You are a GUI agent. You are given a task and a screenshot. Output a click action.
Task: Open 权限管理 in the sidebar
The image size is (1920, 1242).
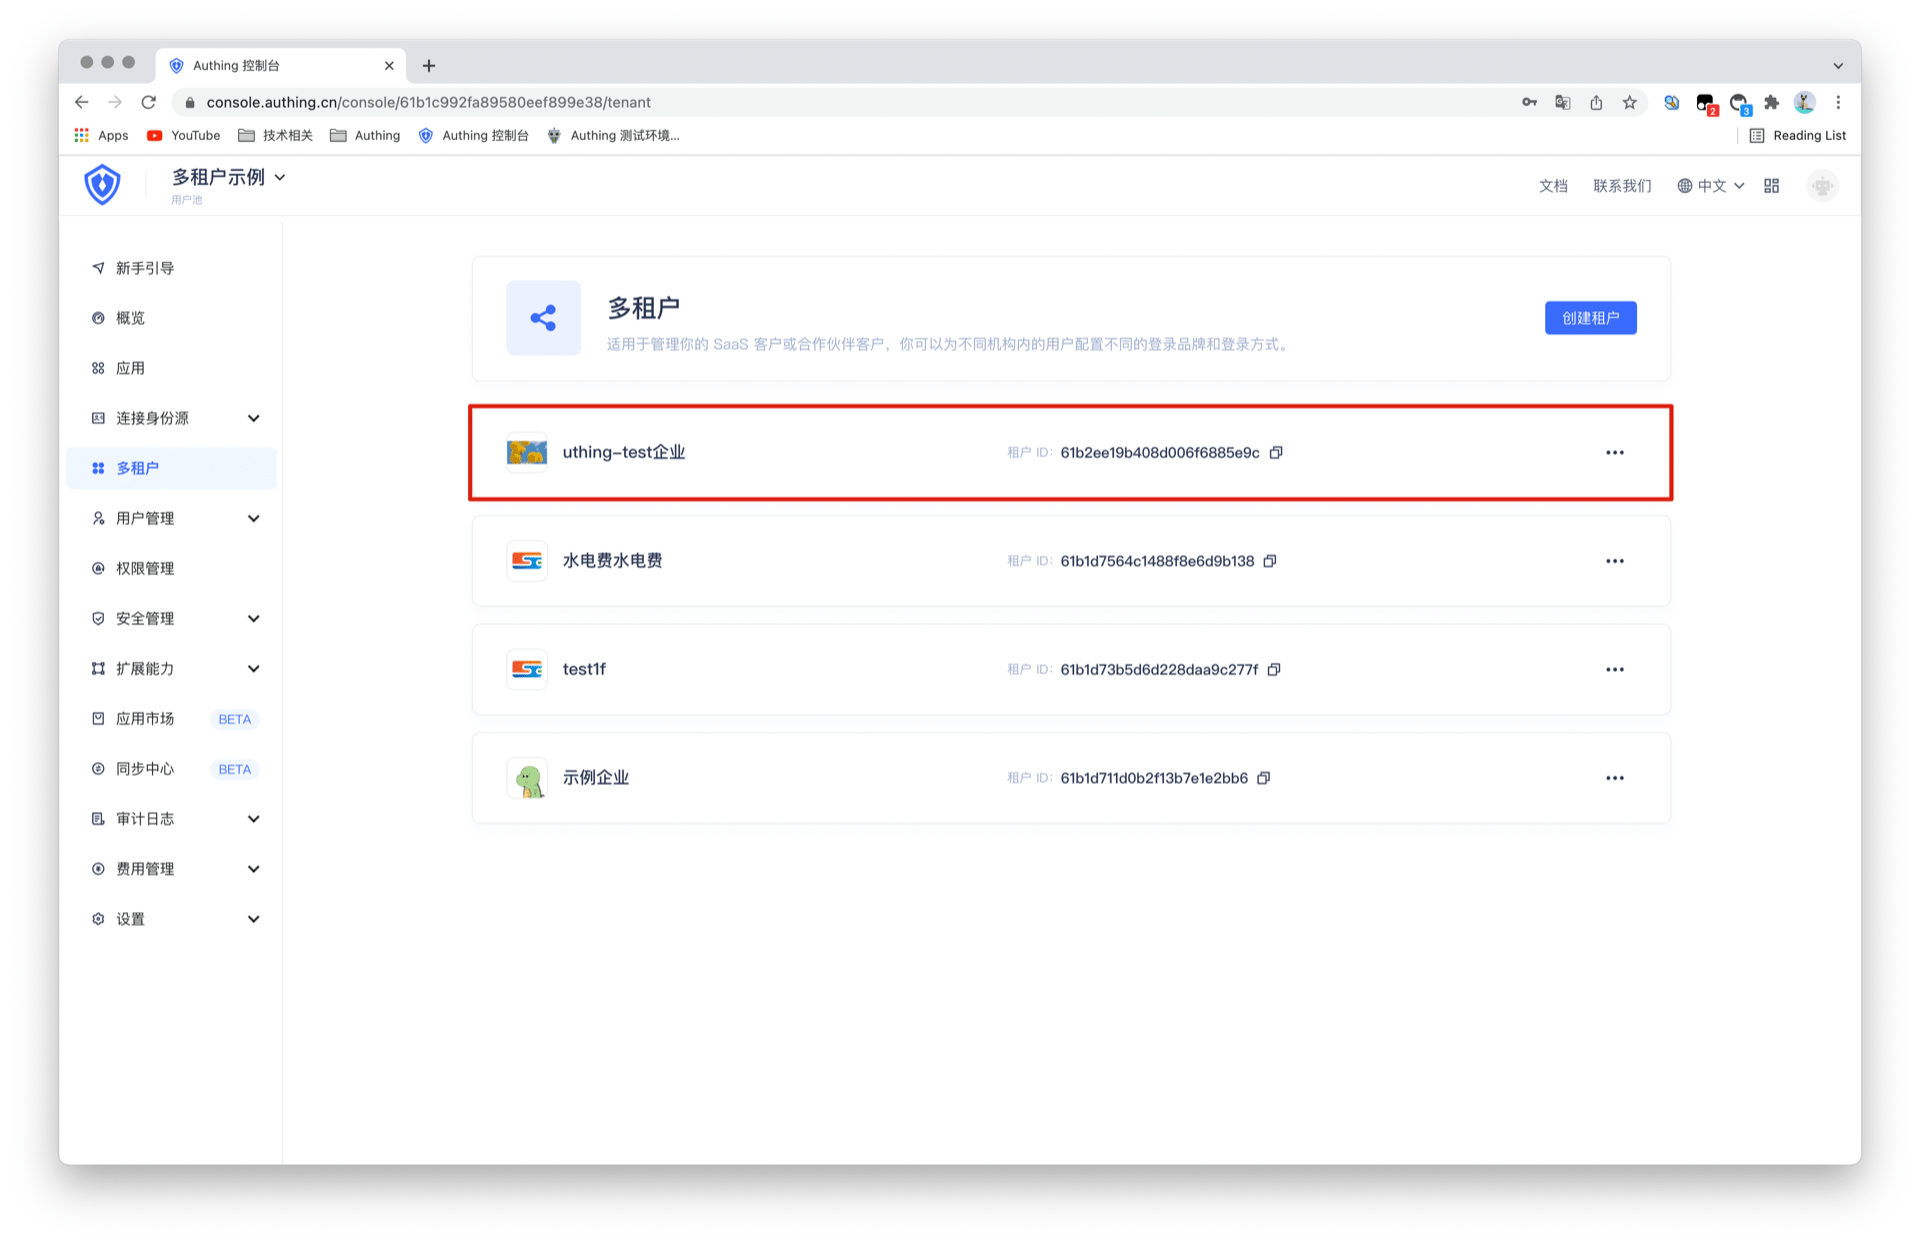[144, 568]
